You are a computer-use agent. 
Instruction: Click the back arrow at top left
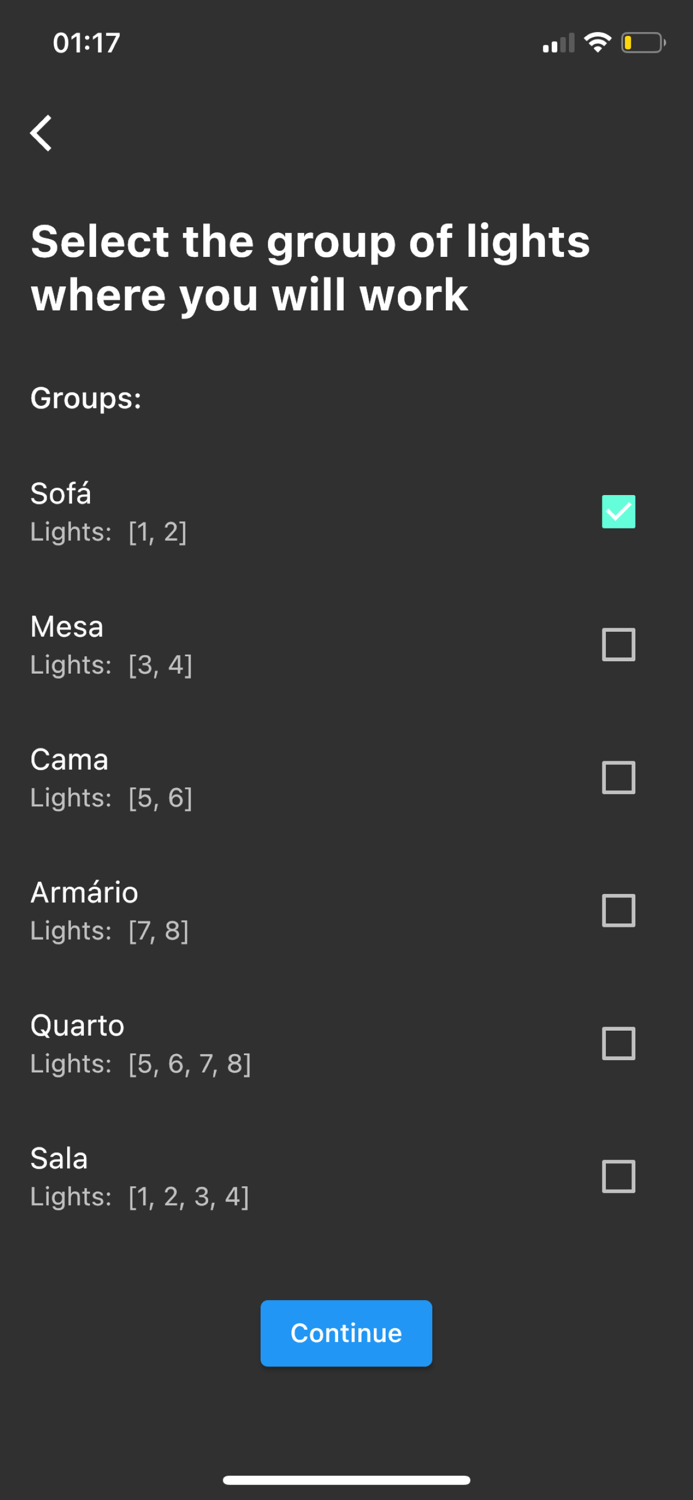pyautogui.click(x=41, y=133)
